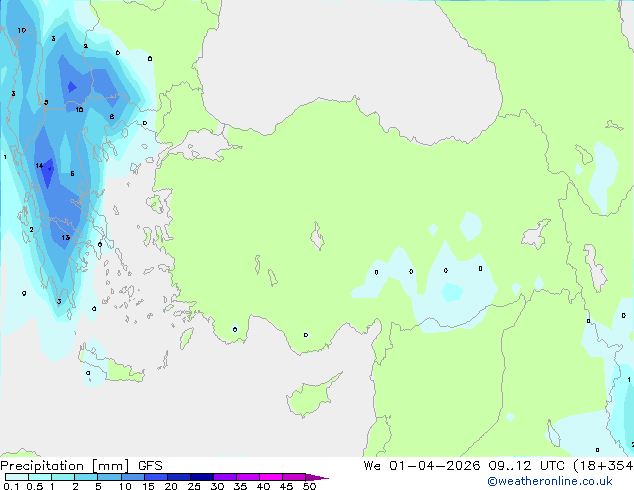This screenshot has height=490, width=634.
Task: Pick the purple swatch between 30 and 35
Action: tap(225, 477)
